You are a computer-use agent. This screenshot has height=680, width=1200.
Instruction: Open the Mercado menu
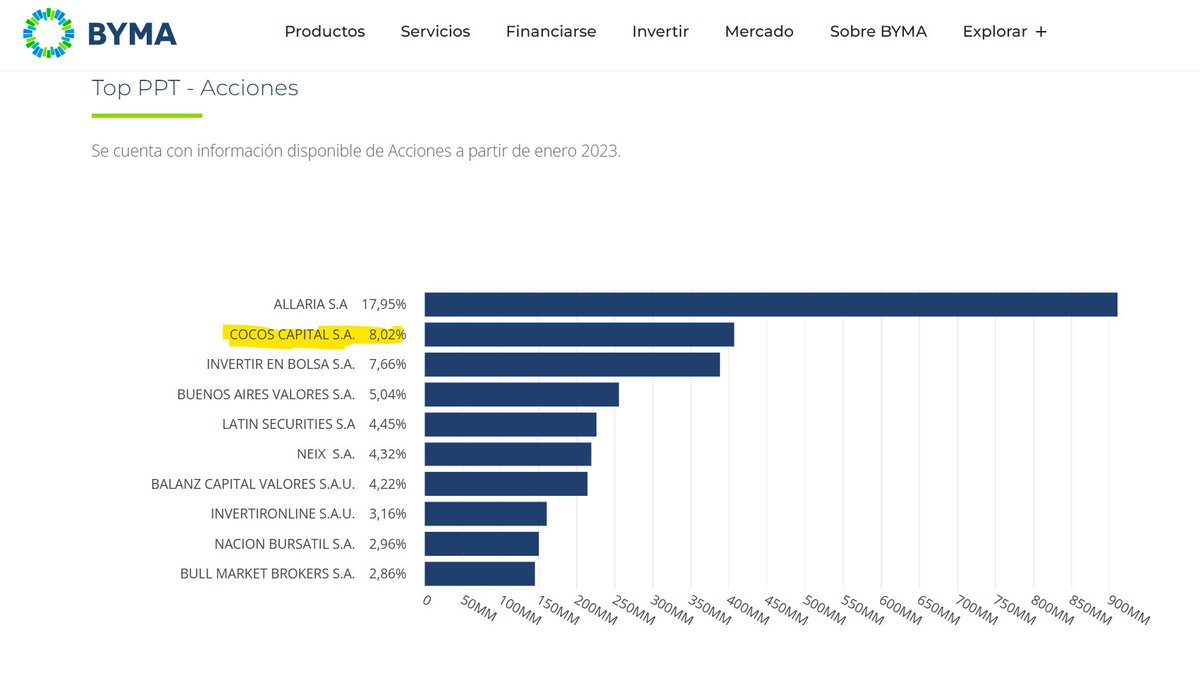click(759, 32)
